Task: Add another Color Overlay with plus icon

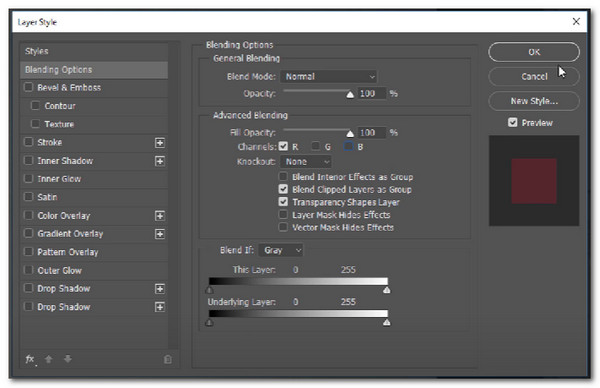Action: tap(160, 216)
